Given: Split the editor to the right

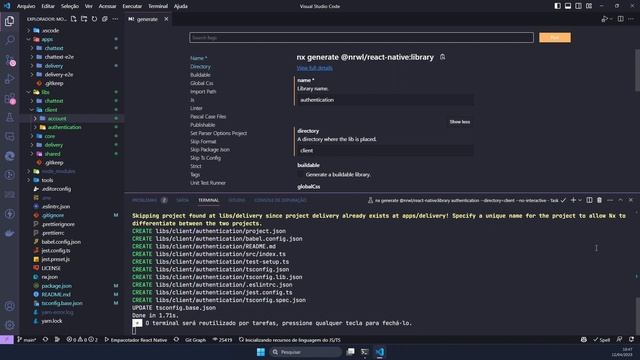Looking at the screenshot, I should tap(620, 19).
